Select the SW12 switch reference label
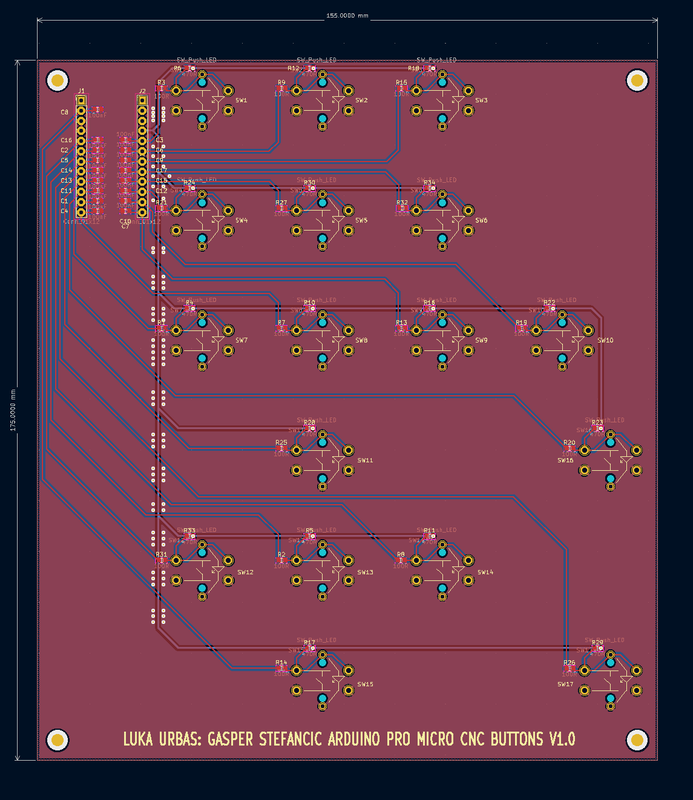Viewport: 693px width, 800px height. (x=245, y=572)
